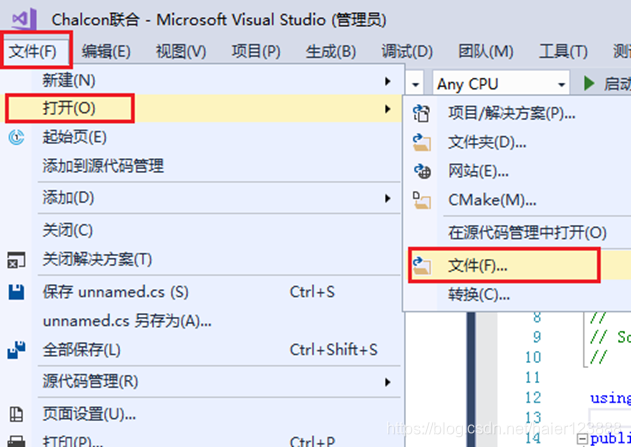This screenshot has height=447, width=631.
Task: Open the Debug (调试) menu
Action: (x=406, y=51)
